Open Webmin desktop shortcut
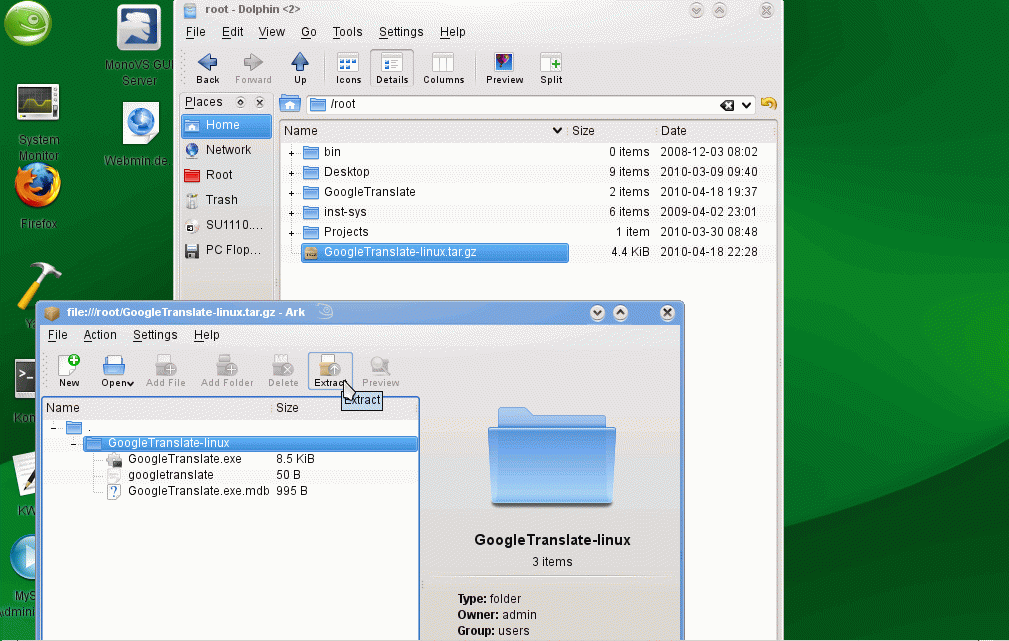Screen dimensions: 1009x641 pos(139,134)
